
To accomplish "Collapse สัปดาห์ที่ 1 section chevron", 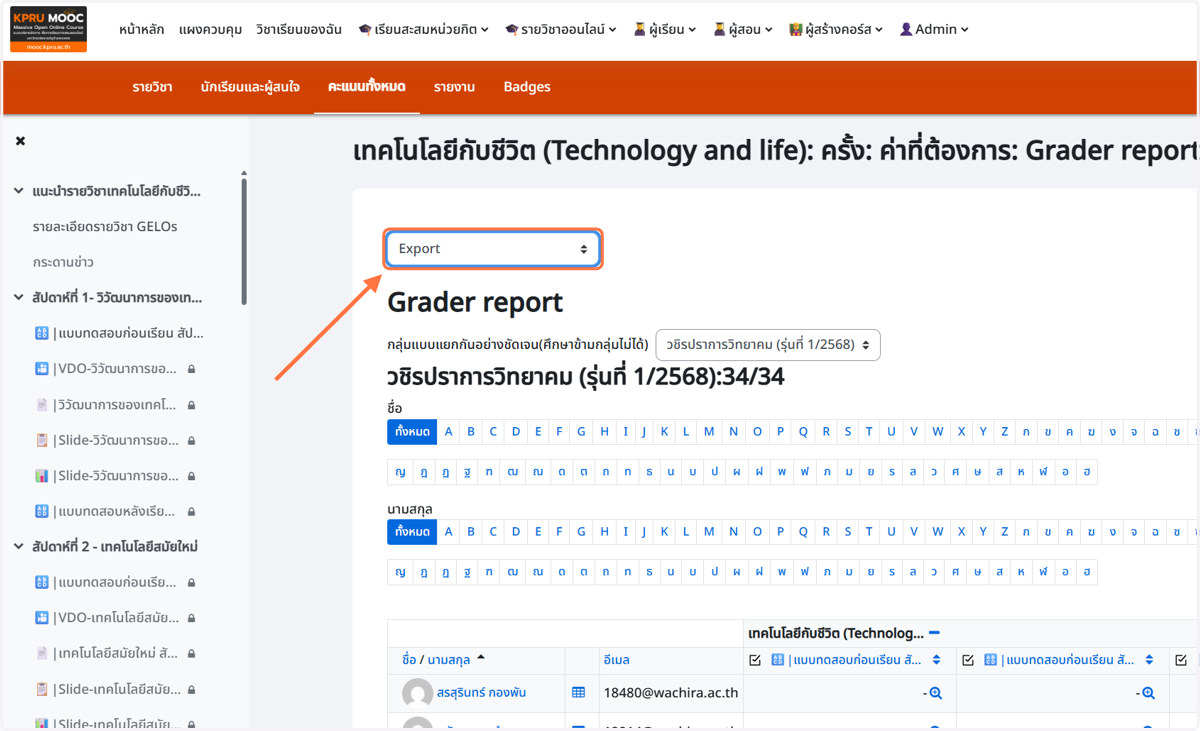I will 18,297.
